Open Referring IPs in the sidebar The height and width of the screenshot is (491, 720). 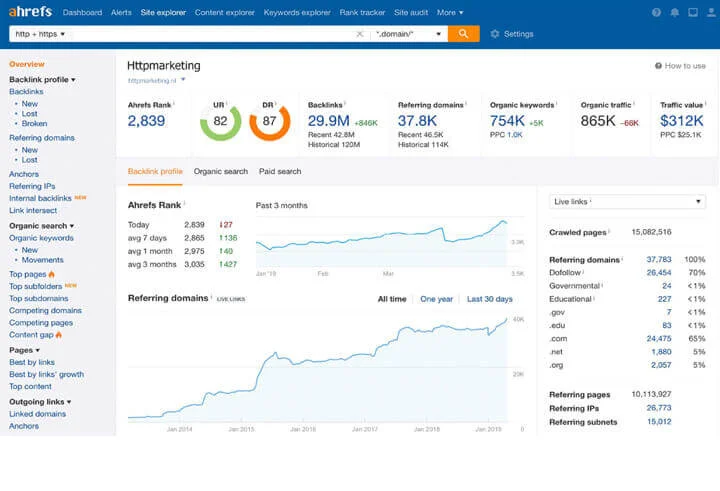tap(32, 186)
